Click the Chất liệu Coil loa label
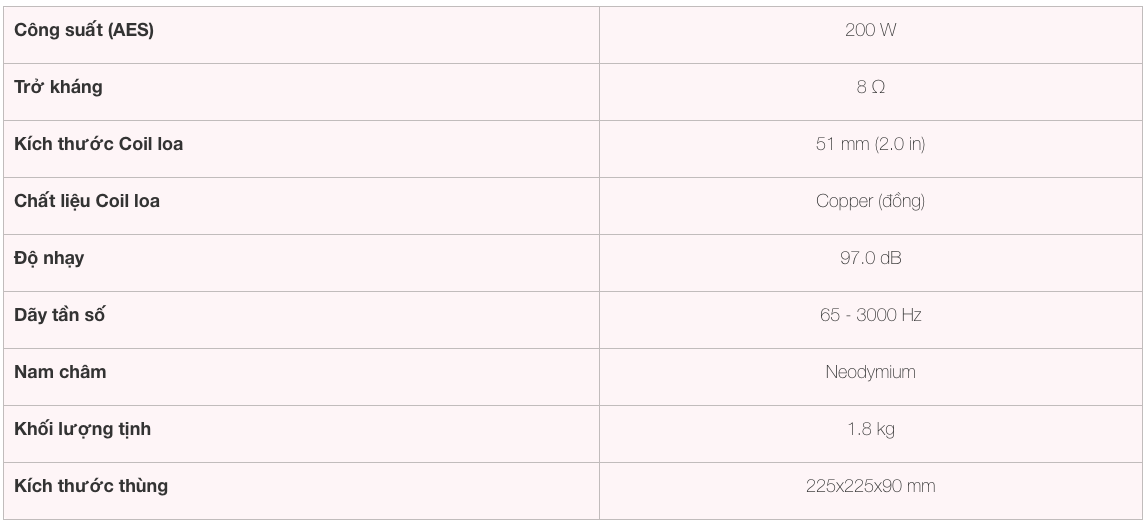The width and height of the screenshot is (1148, 522). tap(87, 201)
